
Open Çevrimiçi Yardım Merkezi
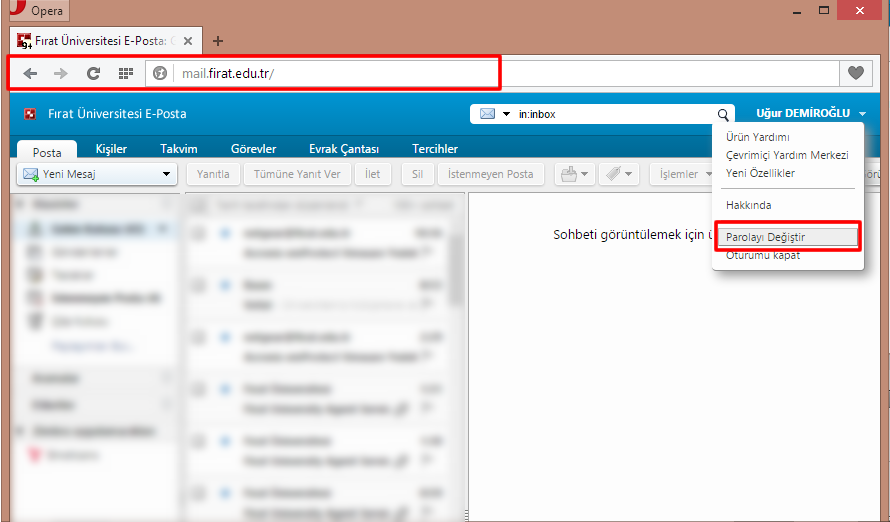[x=787, y=155]
